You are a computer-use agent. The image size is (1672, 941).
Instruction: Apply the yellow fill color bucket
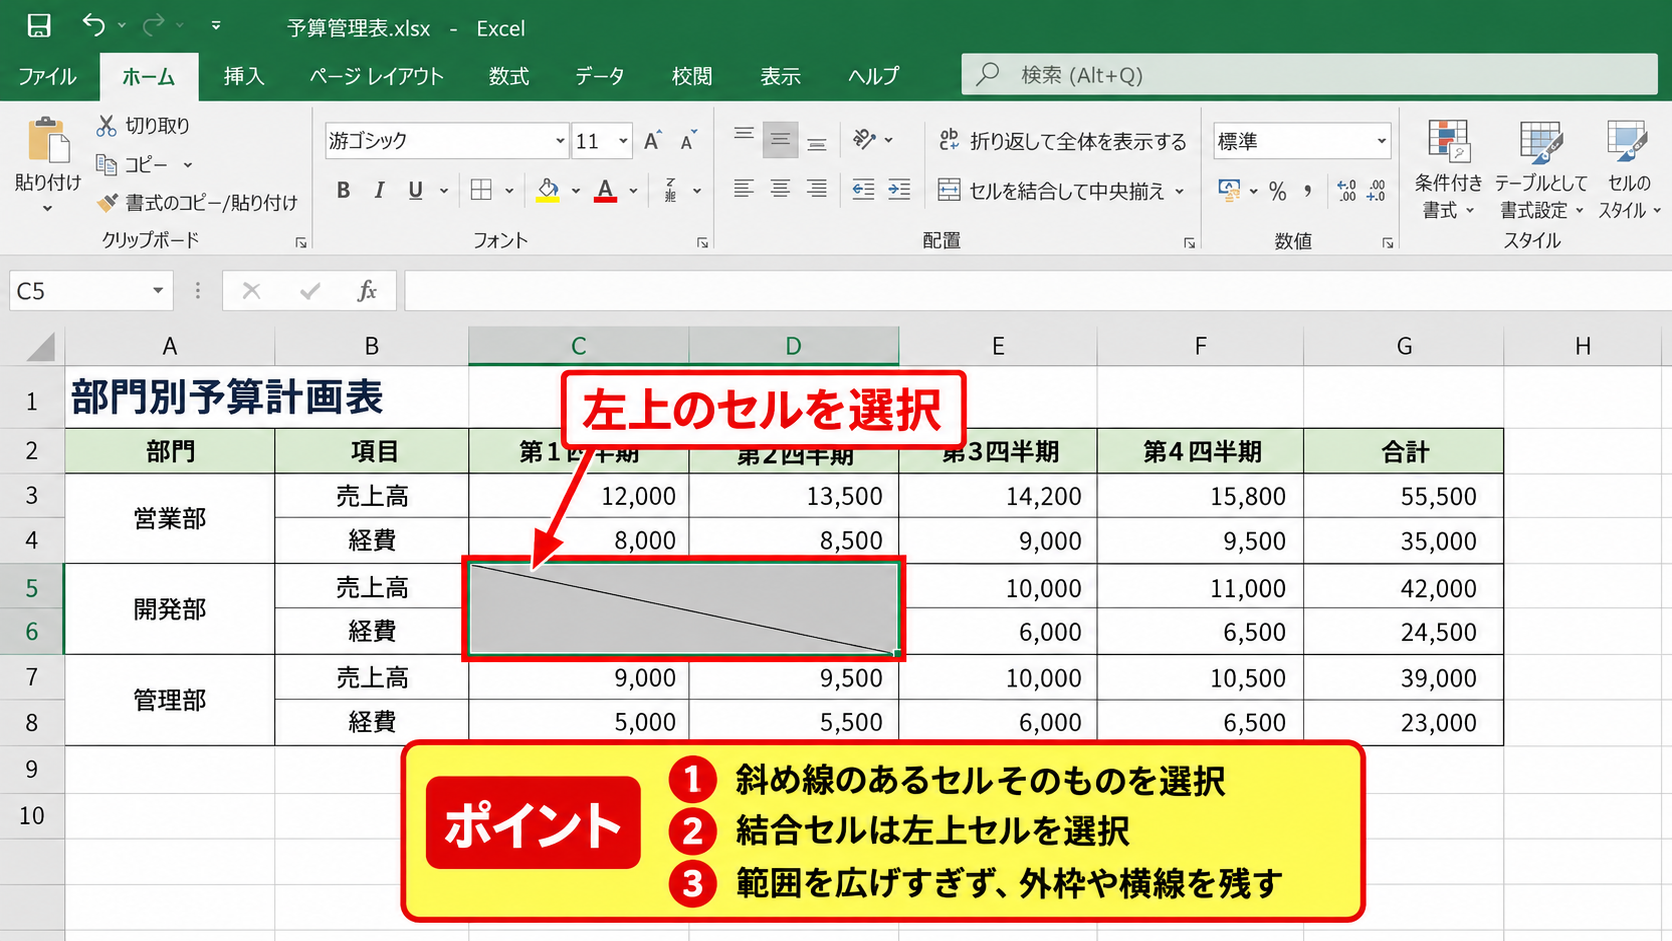(548, 190)
